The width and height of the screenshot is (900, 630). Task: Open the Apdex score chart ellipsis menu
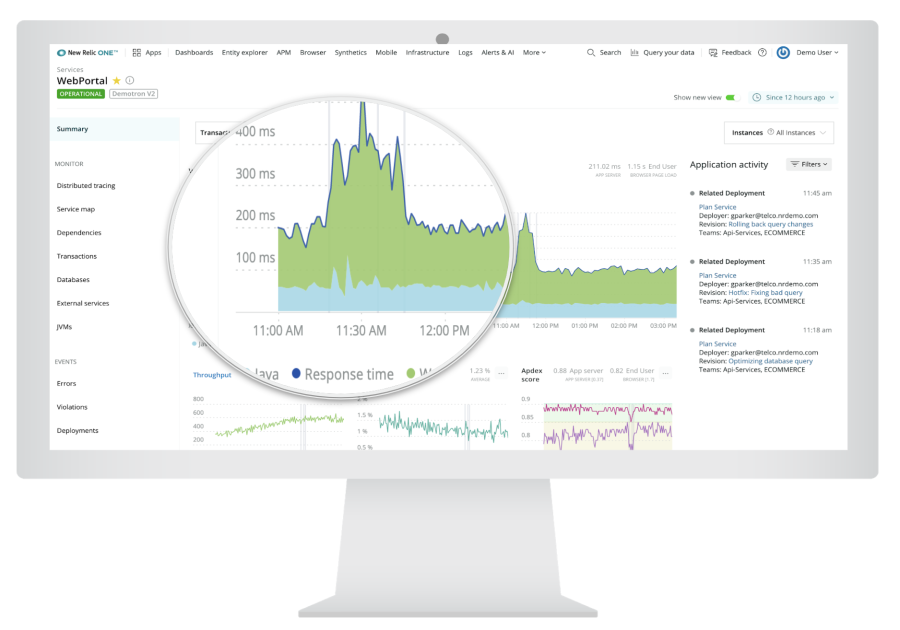point(665,373)
